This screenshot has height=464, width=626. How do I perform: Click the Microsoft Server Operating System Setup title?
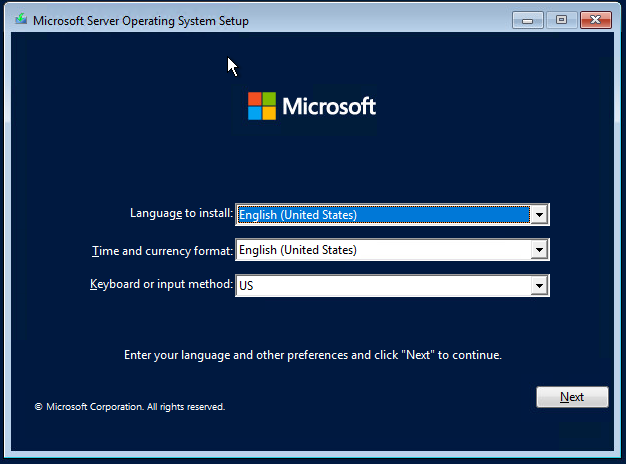point(141,21)
